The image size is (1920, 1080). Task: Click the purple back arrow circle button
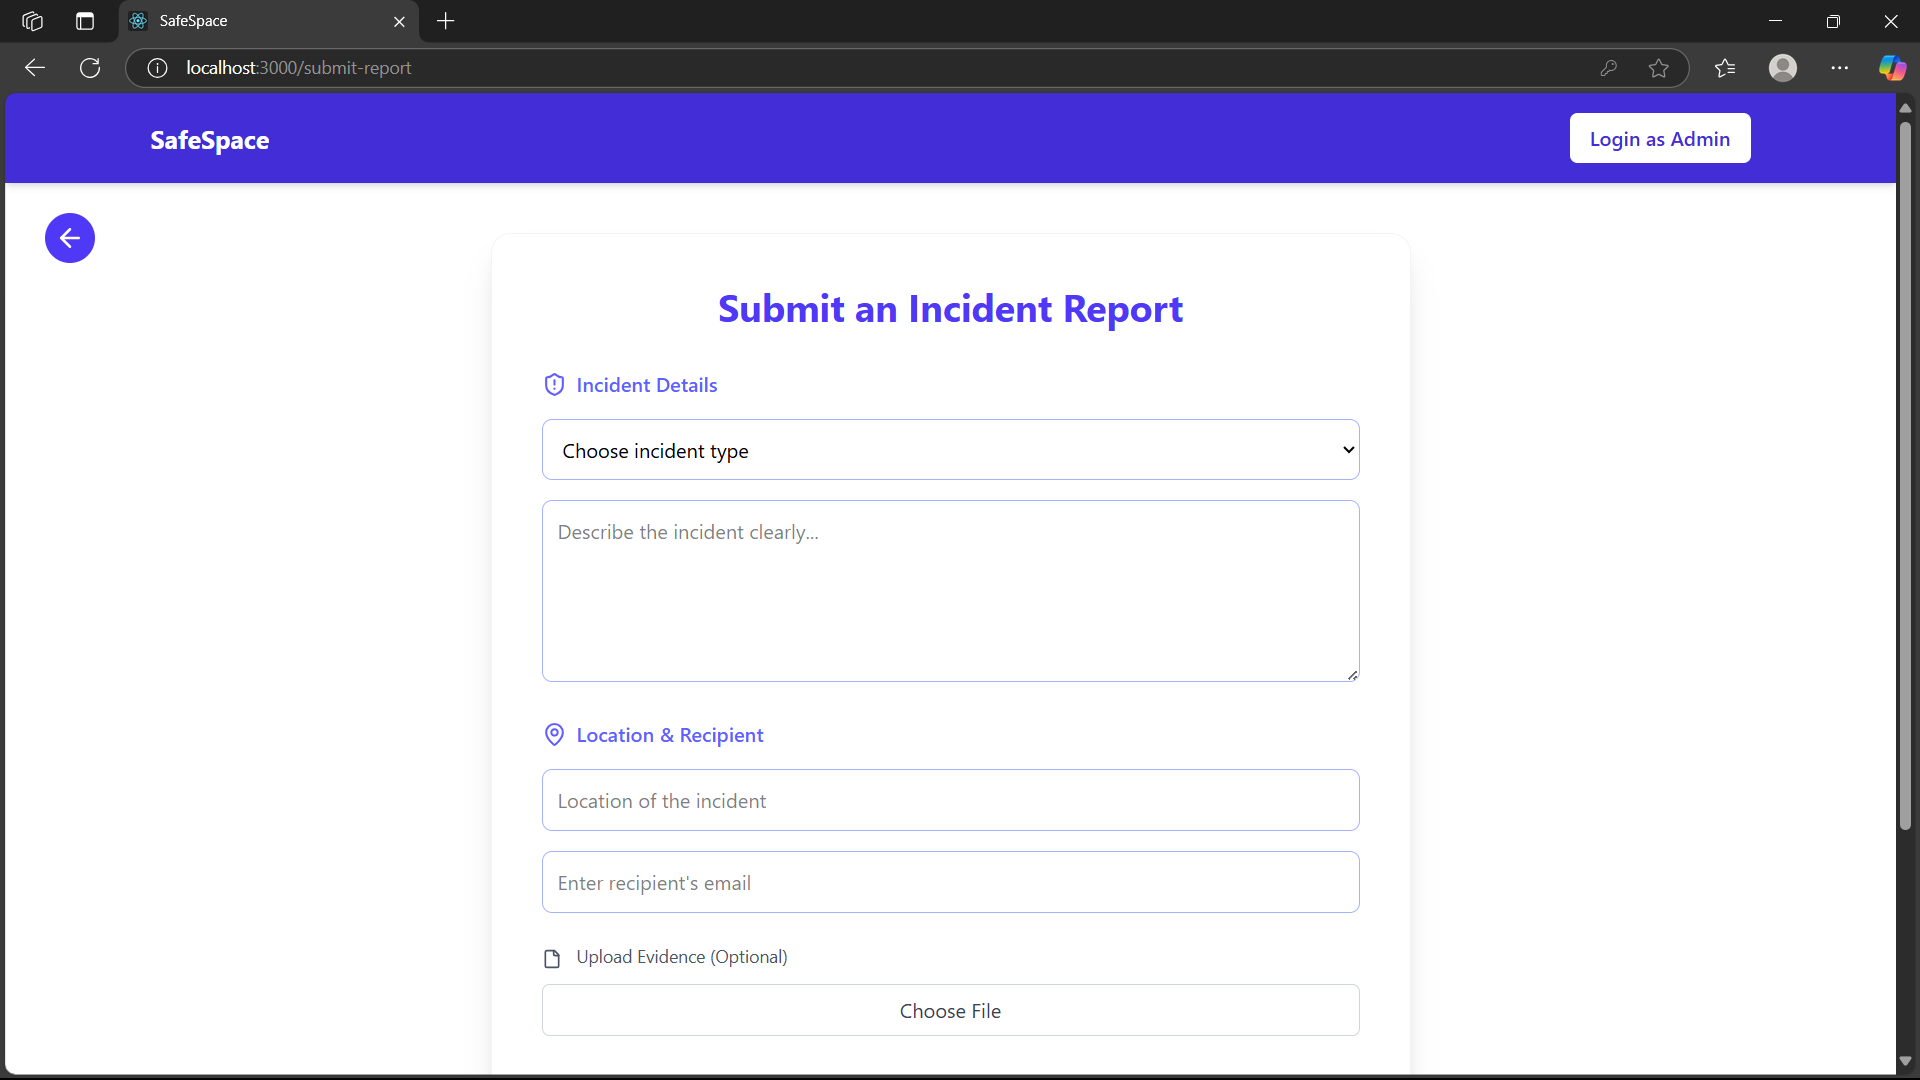[70, 238]
